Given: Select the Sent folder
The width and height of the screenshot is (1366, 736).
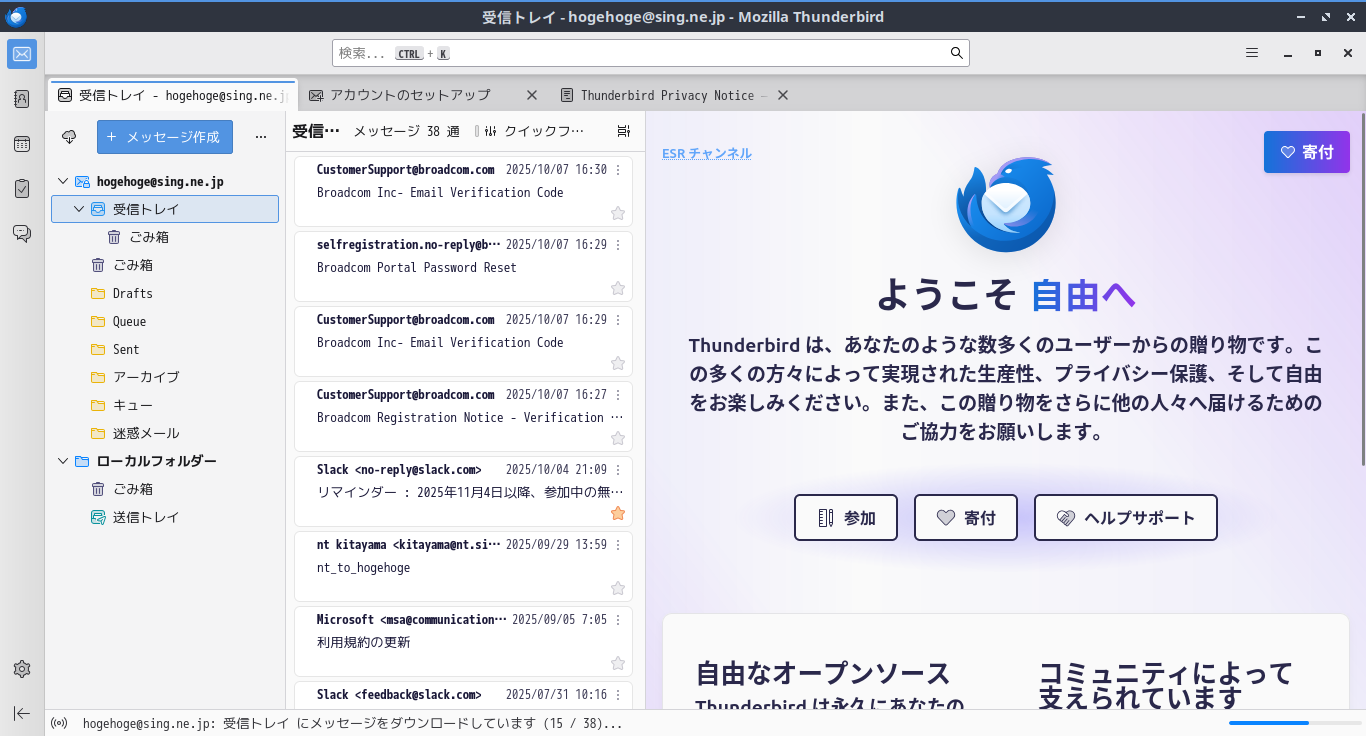Looking at the screenshot, I should 165,349.
